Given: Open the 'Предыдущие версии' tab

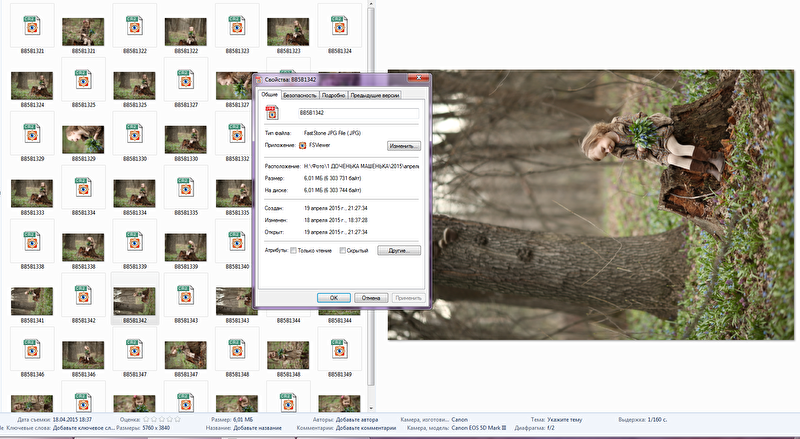Looking at the screenshot, I should tap(375, 95).
